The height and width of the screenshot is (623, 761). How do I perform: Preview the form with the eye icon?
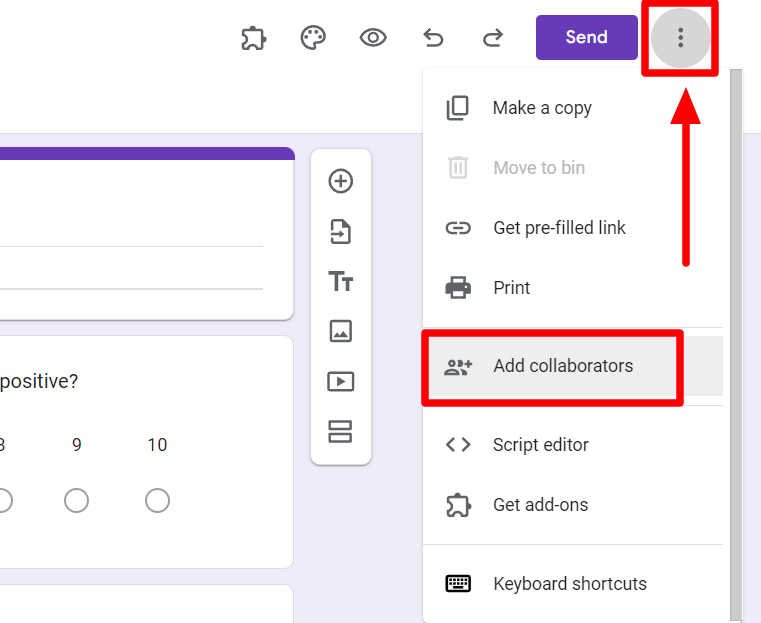tap(373, 37)
